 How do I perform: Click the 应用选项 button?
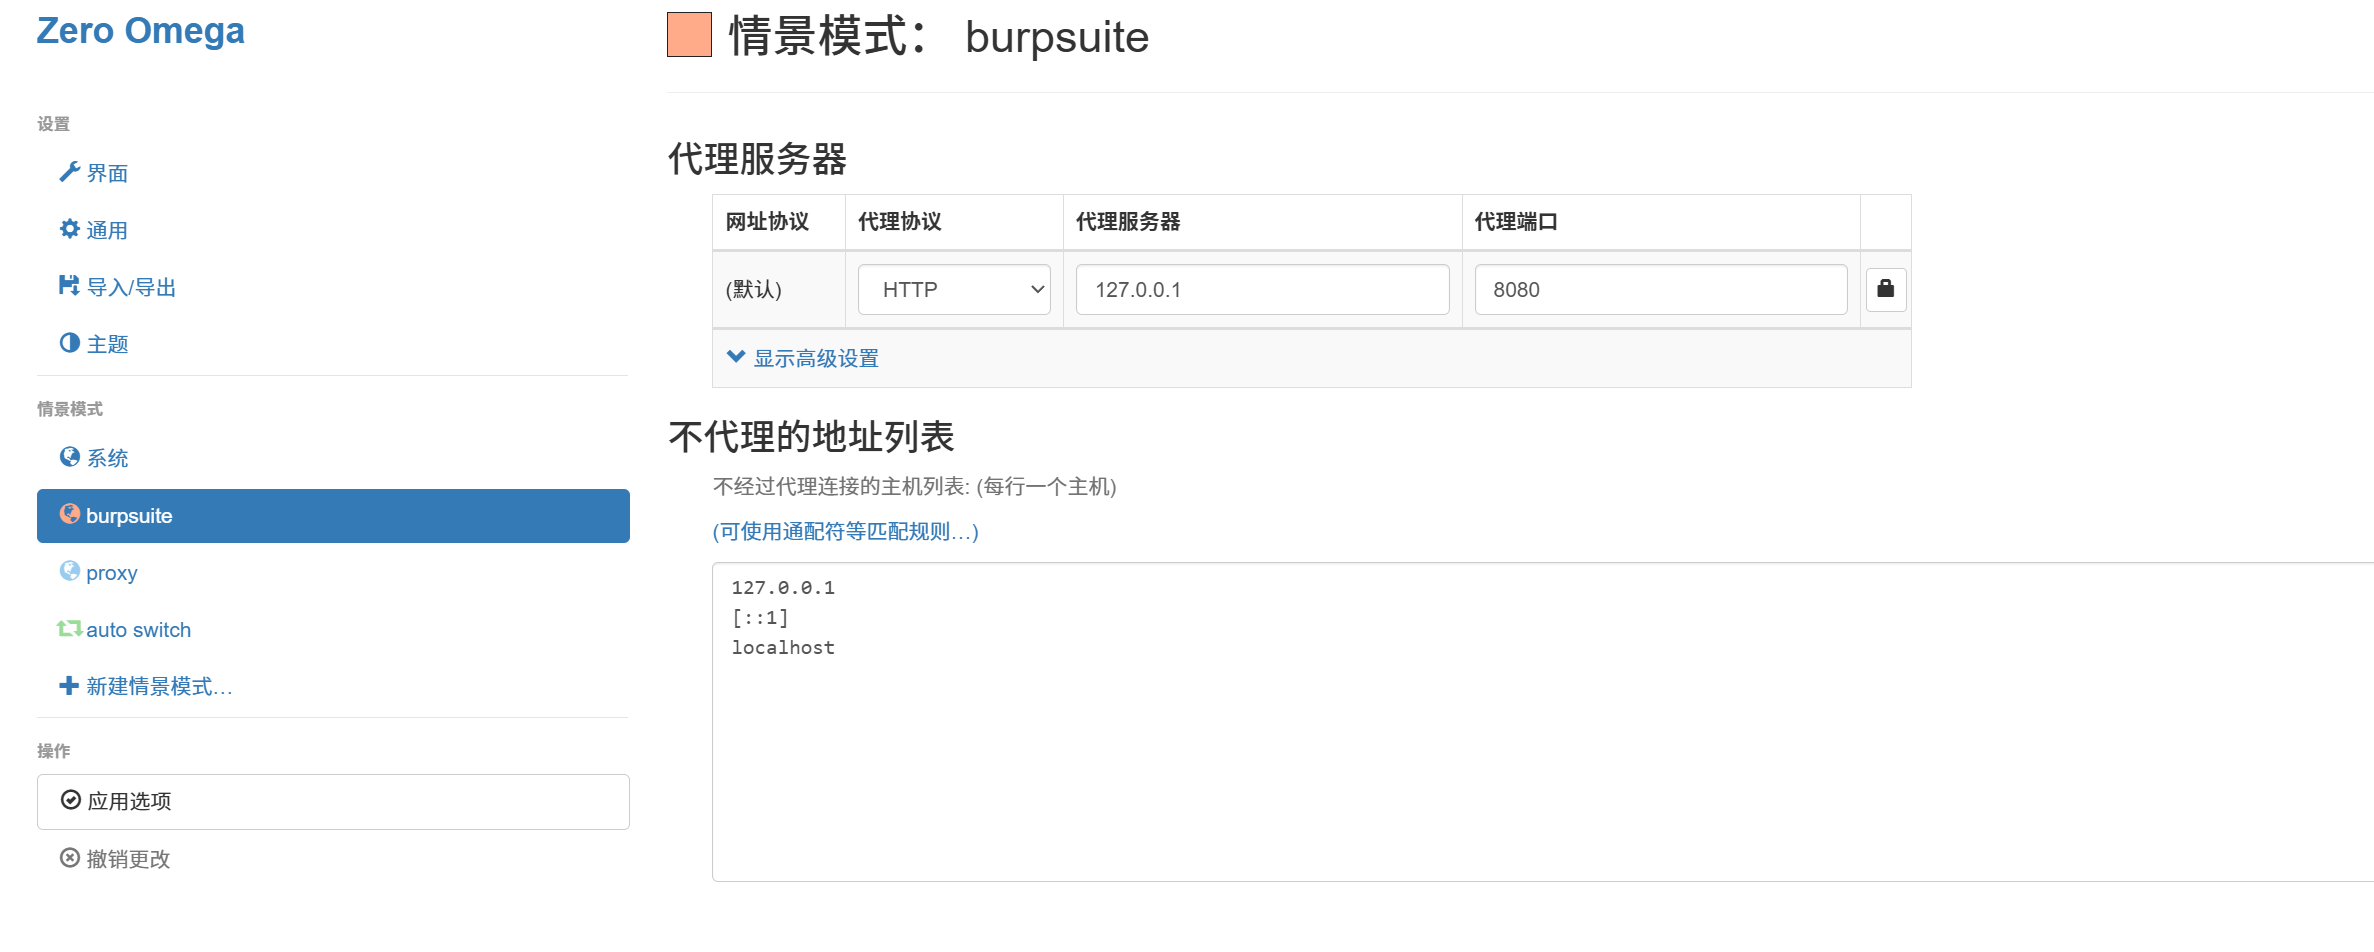coord(333,801)
